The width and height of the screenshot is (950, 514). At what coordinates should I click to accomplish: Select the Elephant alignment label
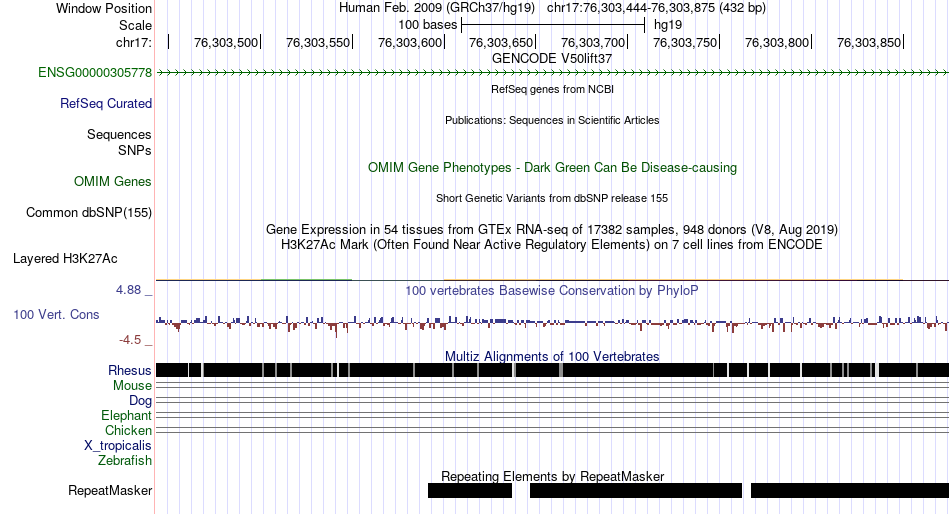point(126,416)
